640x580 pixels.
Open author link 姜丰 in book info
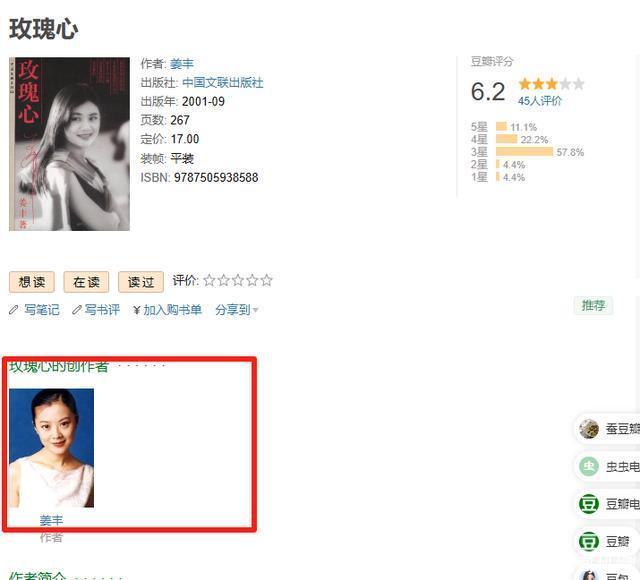tap(182, 64)
